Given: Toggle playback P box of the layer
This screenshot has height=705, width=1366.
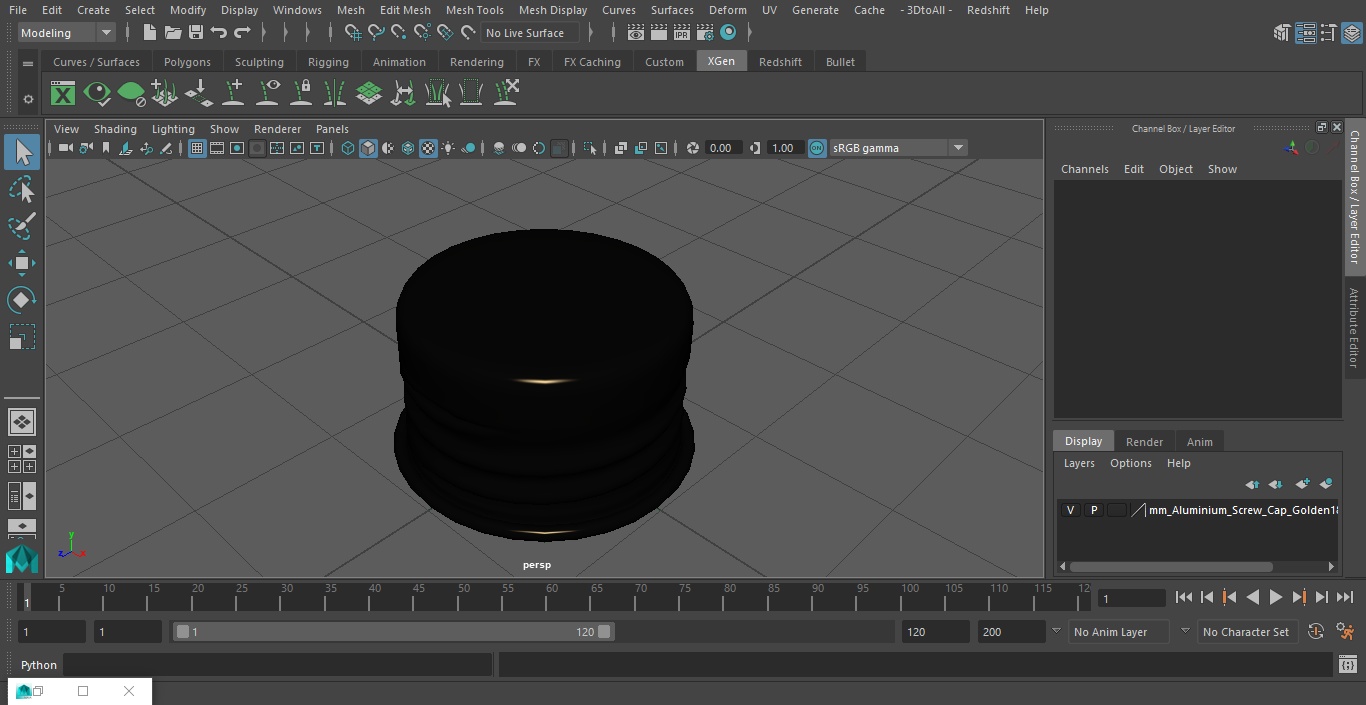Looking at the screenshot, I should 1093,510.
